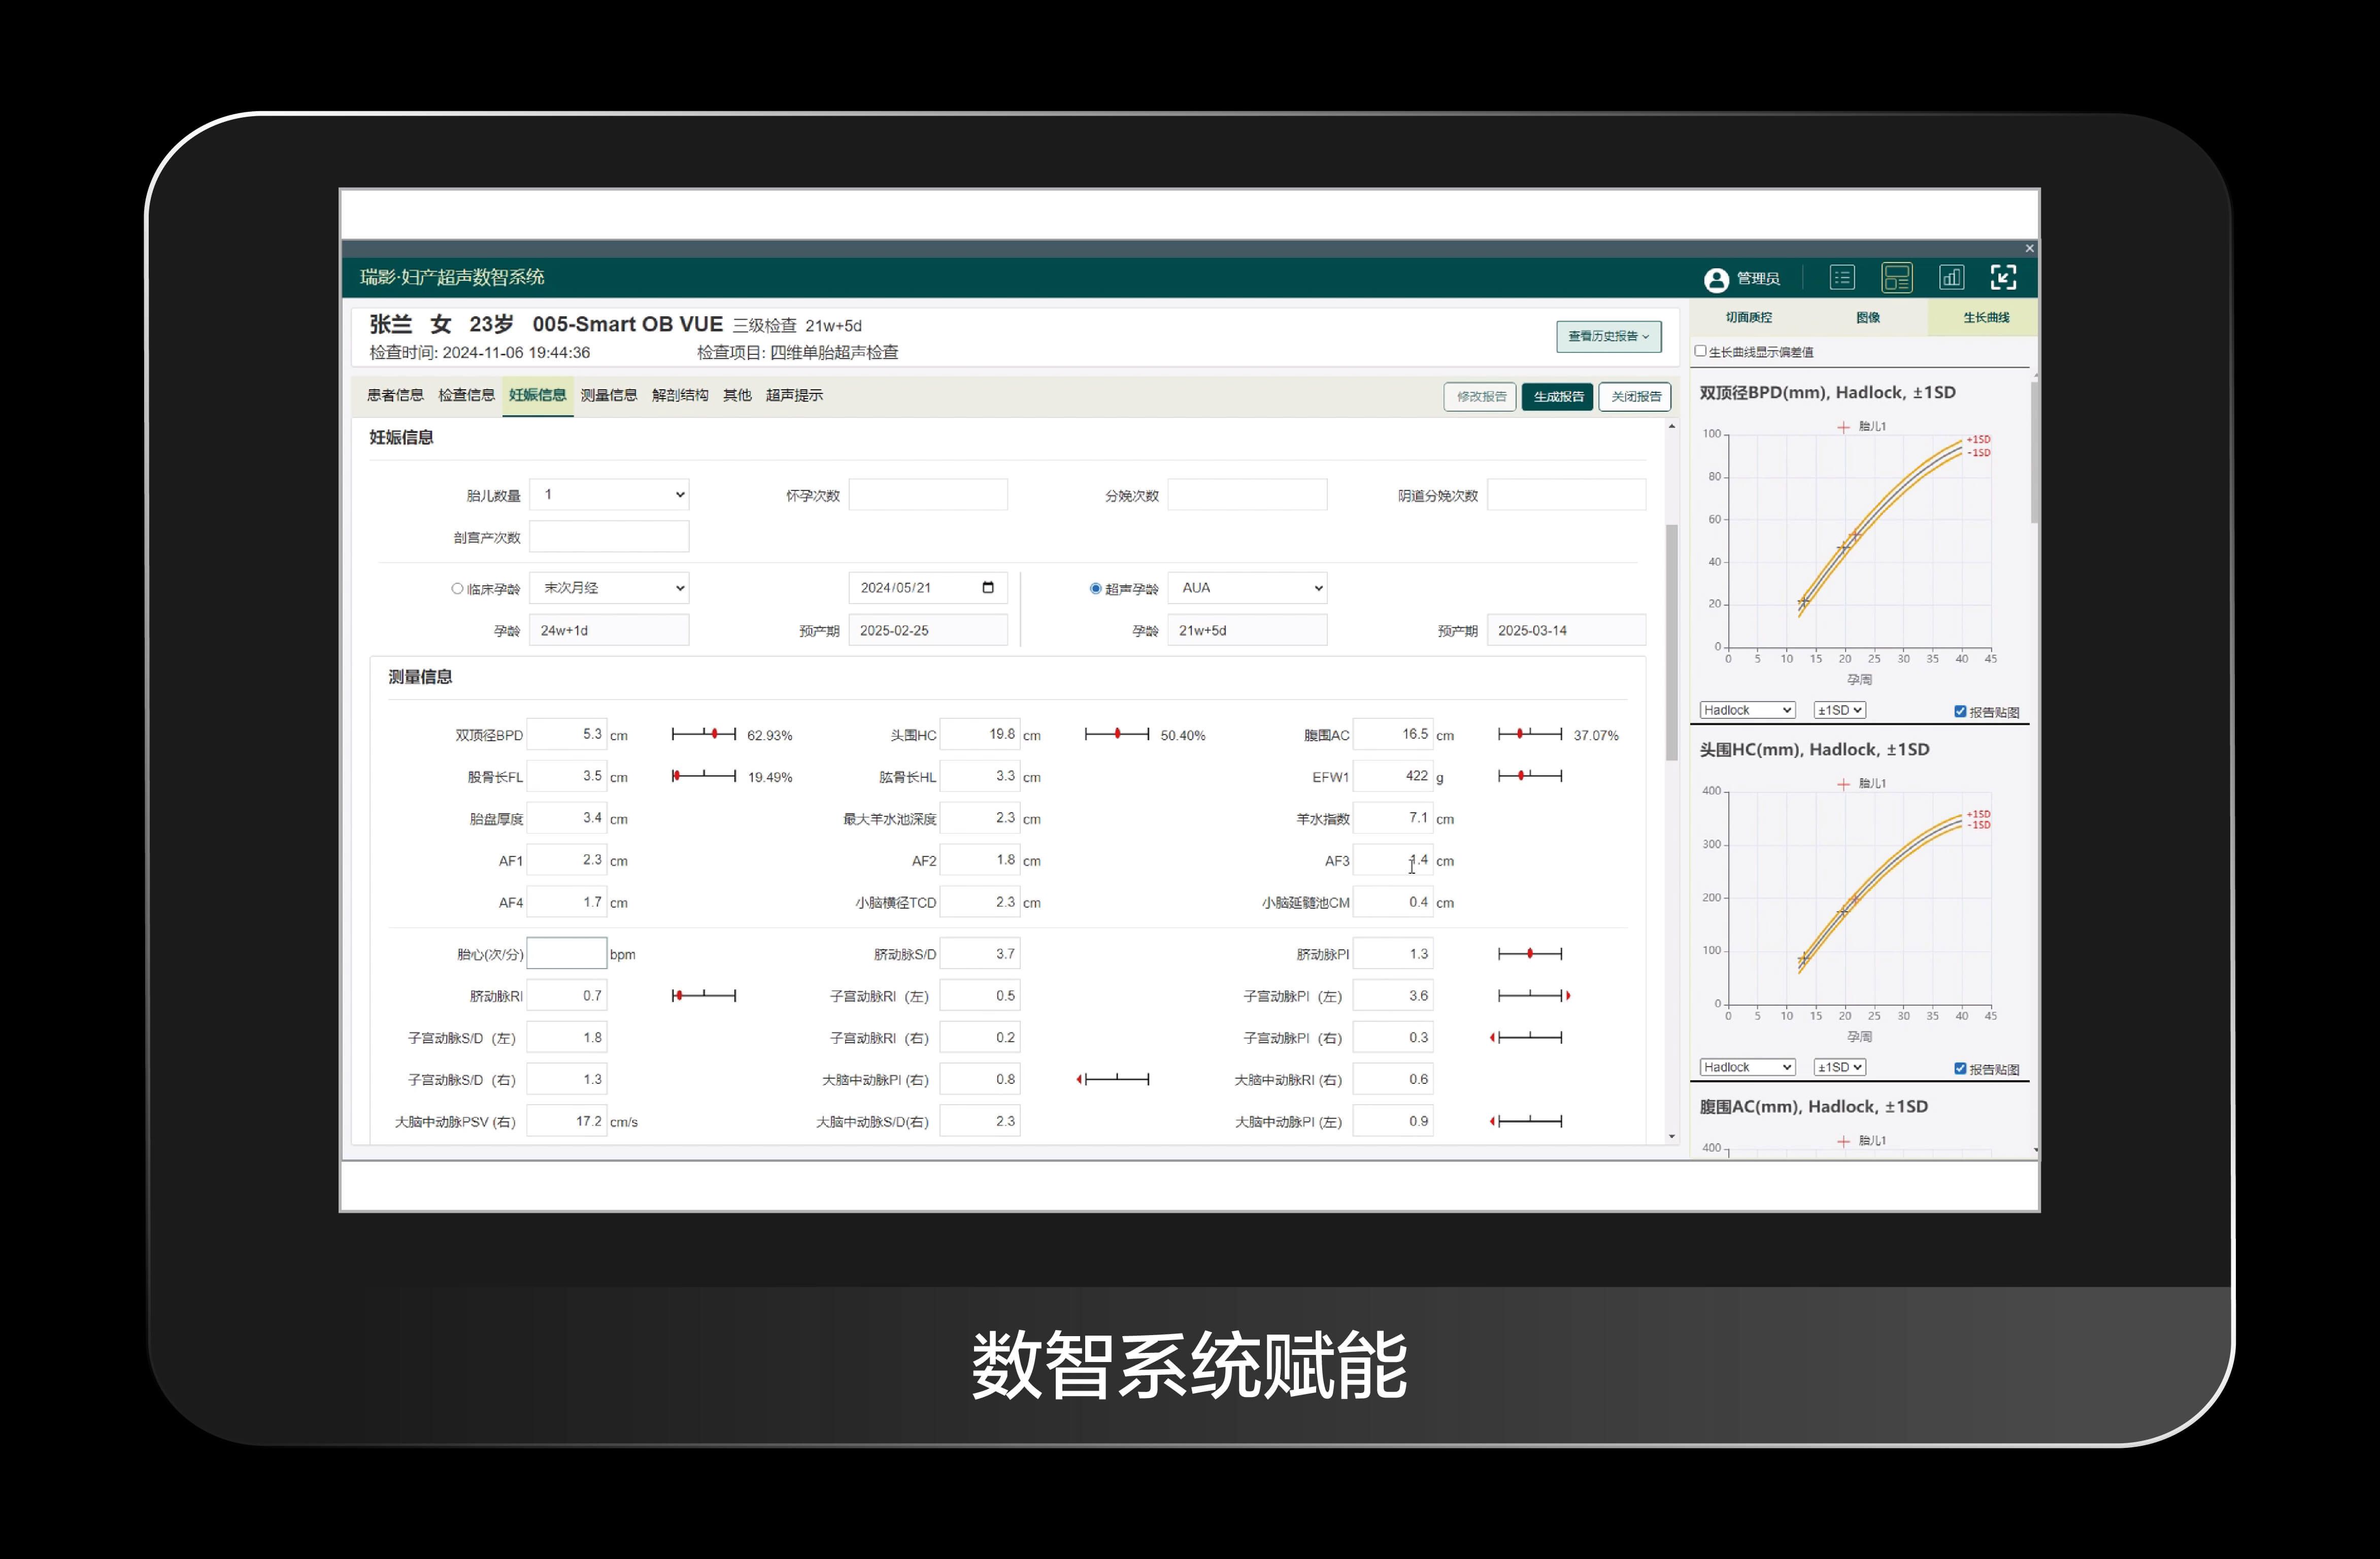Expand the AUA gestational age dropdown

pyautogui.click(x=1246, y=588)
